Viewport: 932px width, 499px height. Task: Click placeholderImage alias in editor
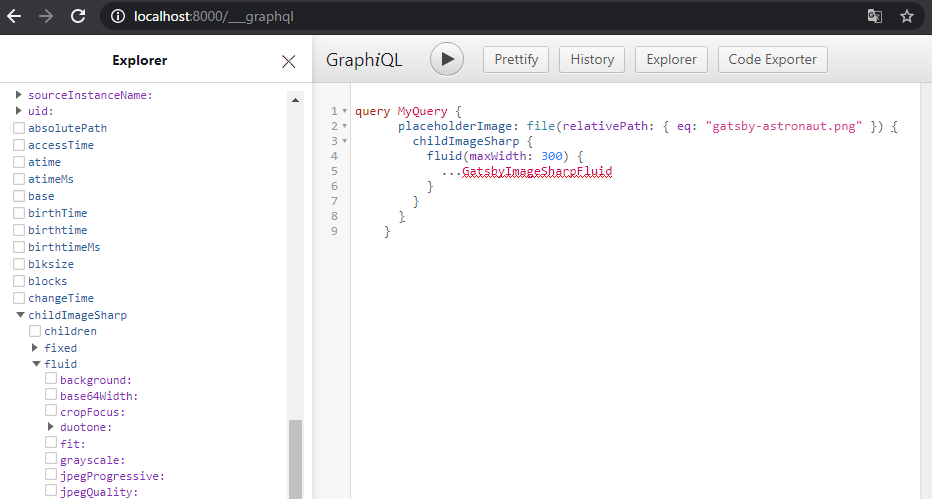455,126
